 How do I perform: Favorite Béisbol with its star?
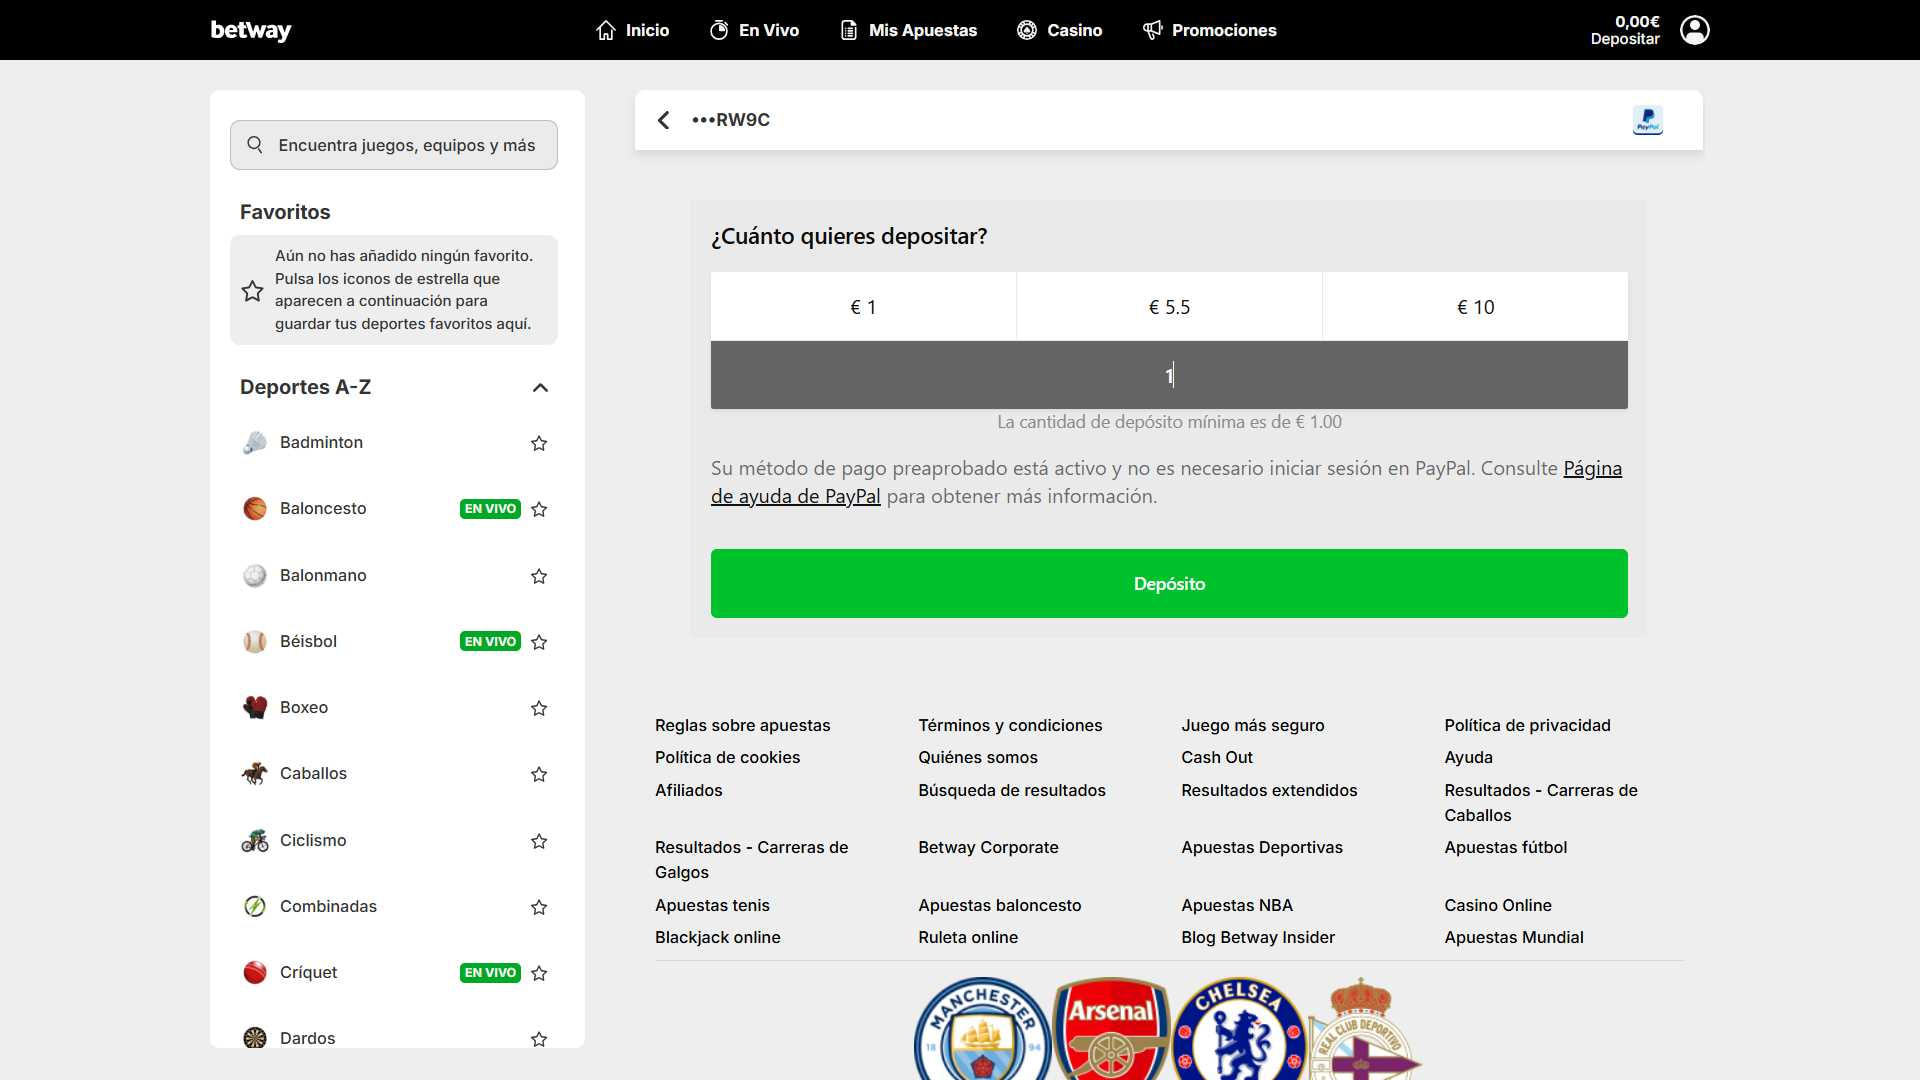(539, 642)
